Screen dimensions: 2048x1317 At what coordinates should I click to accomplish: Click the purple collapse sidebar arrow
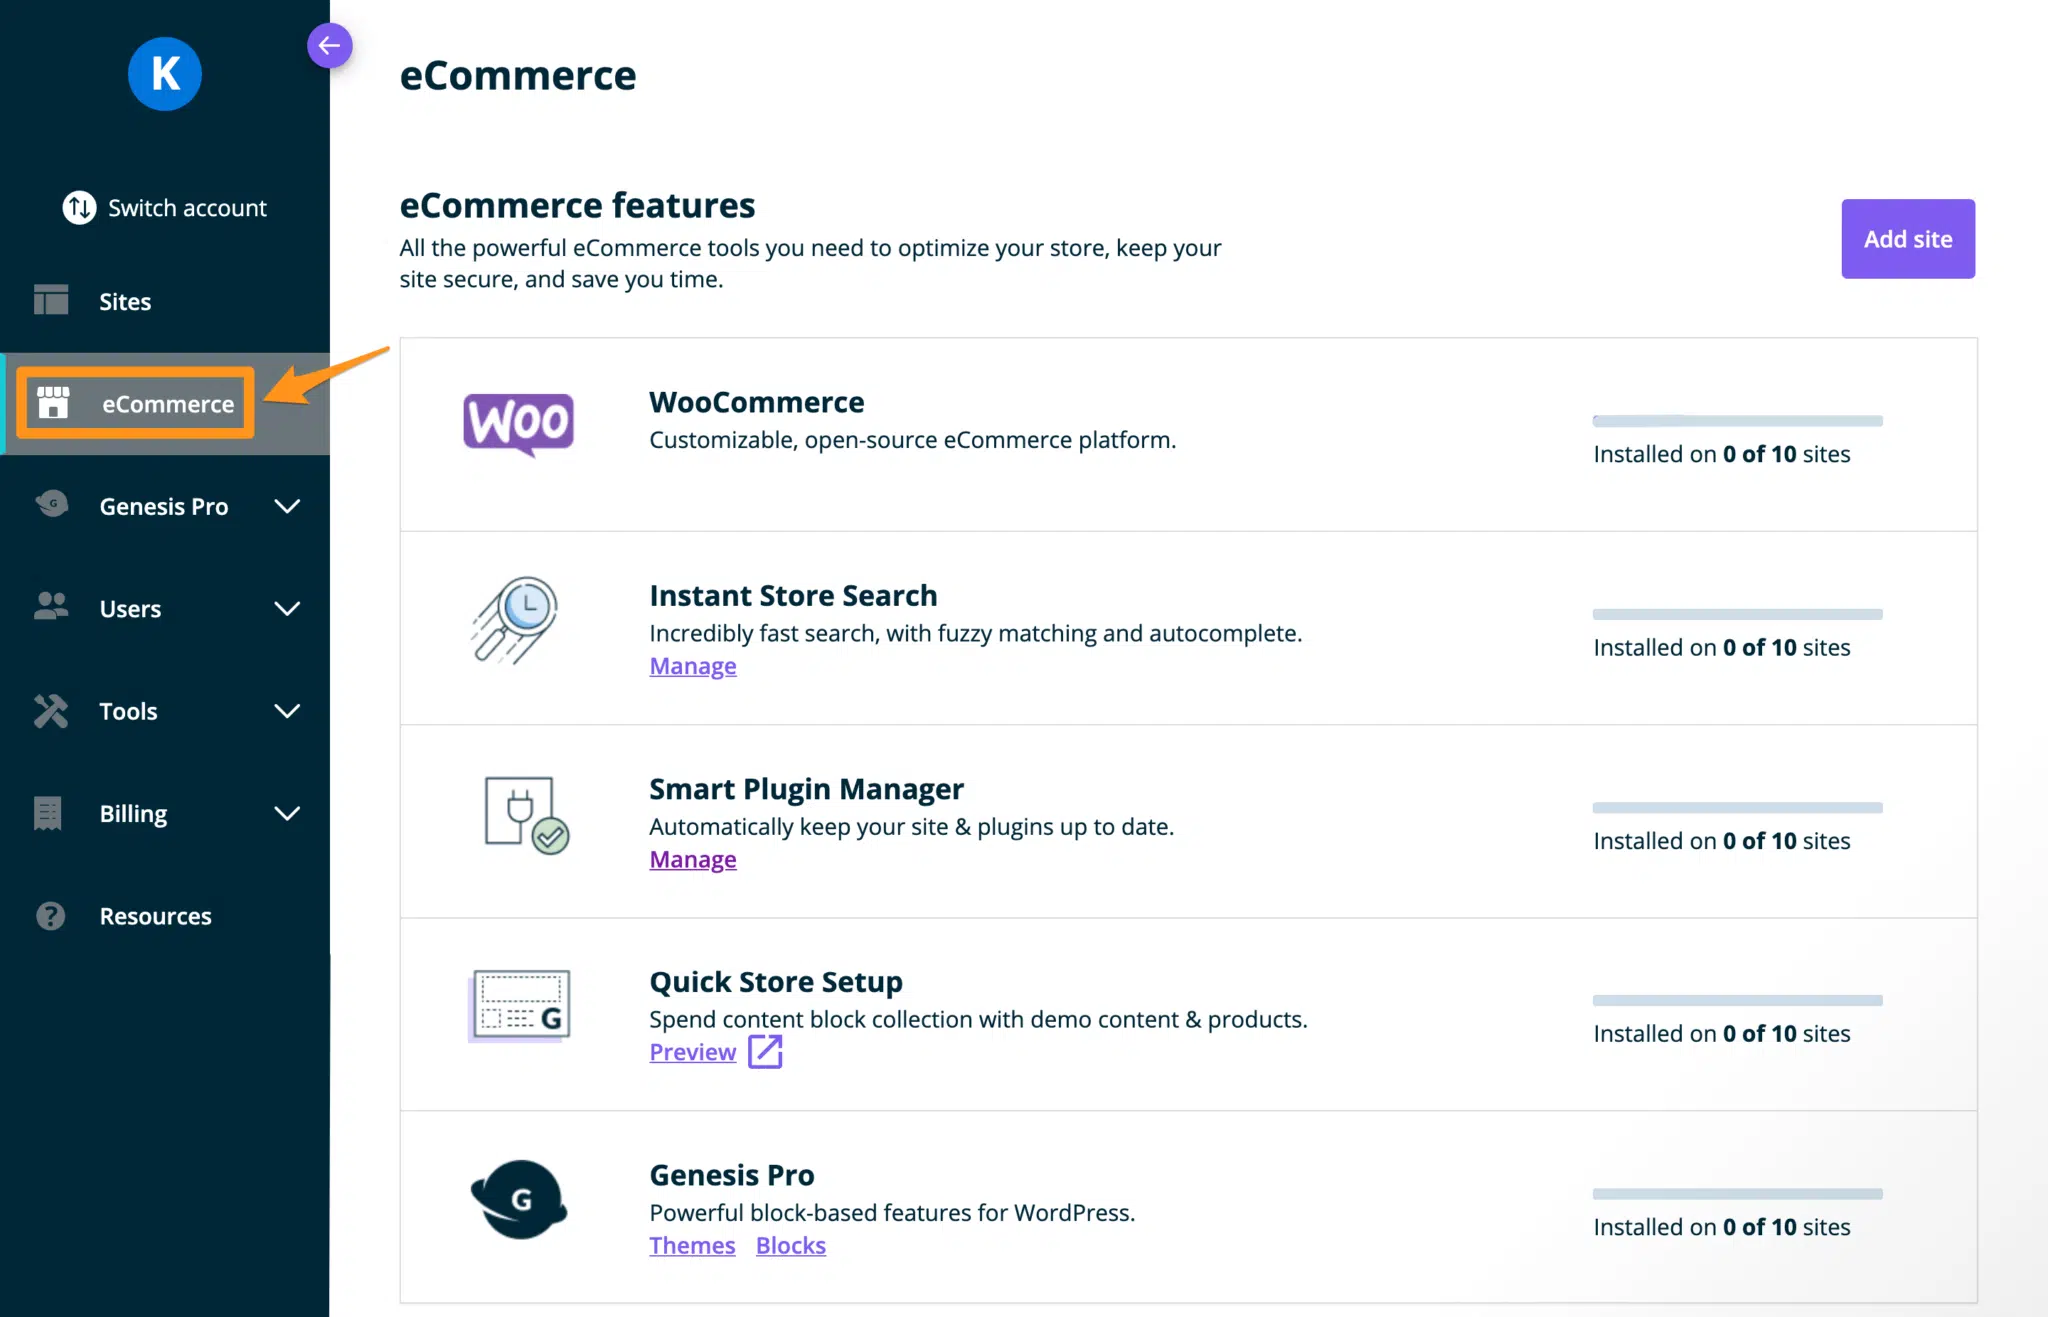(329, 46)
